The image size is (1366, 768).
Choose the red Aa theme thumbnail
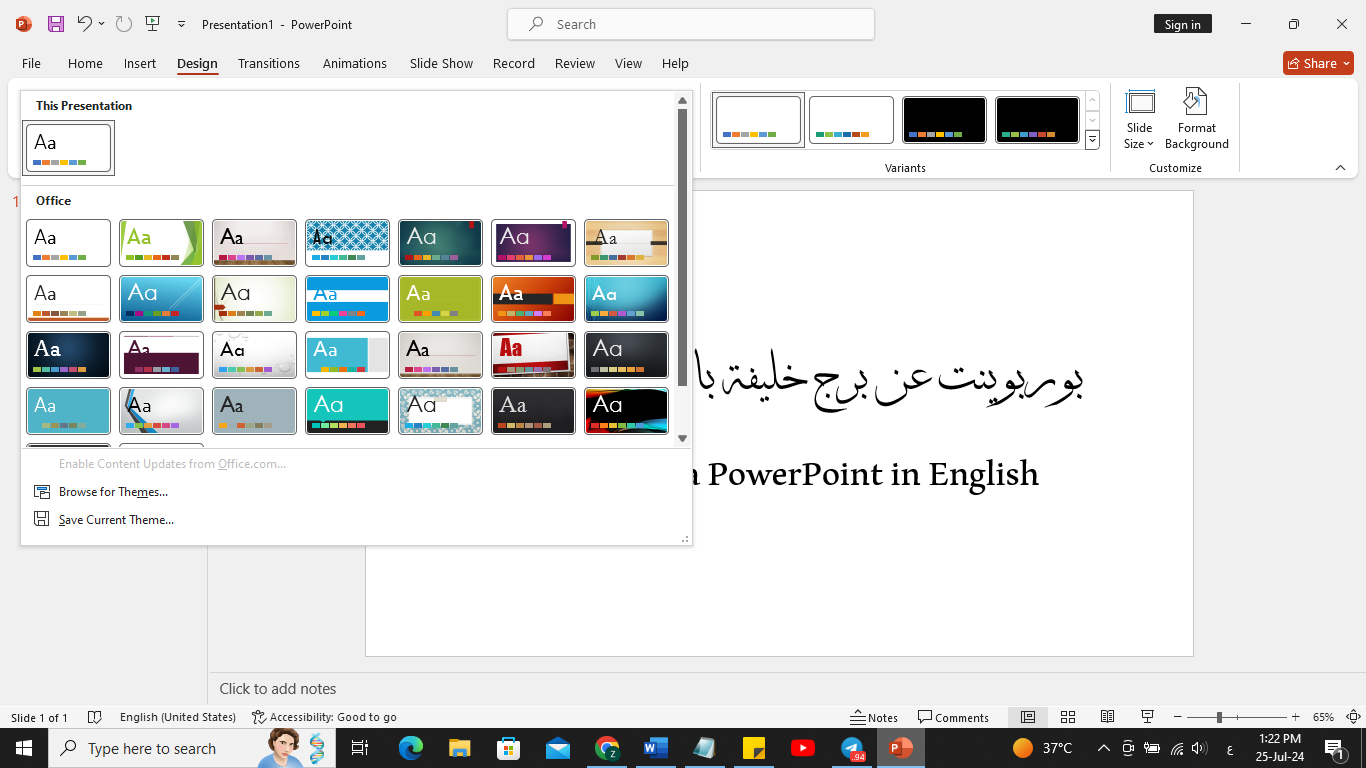[x=533, y=355]
